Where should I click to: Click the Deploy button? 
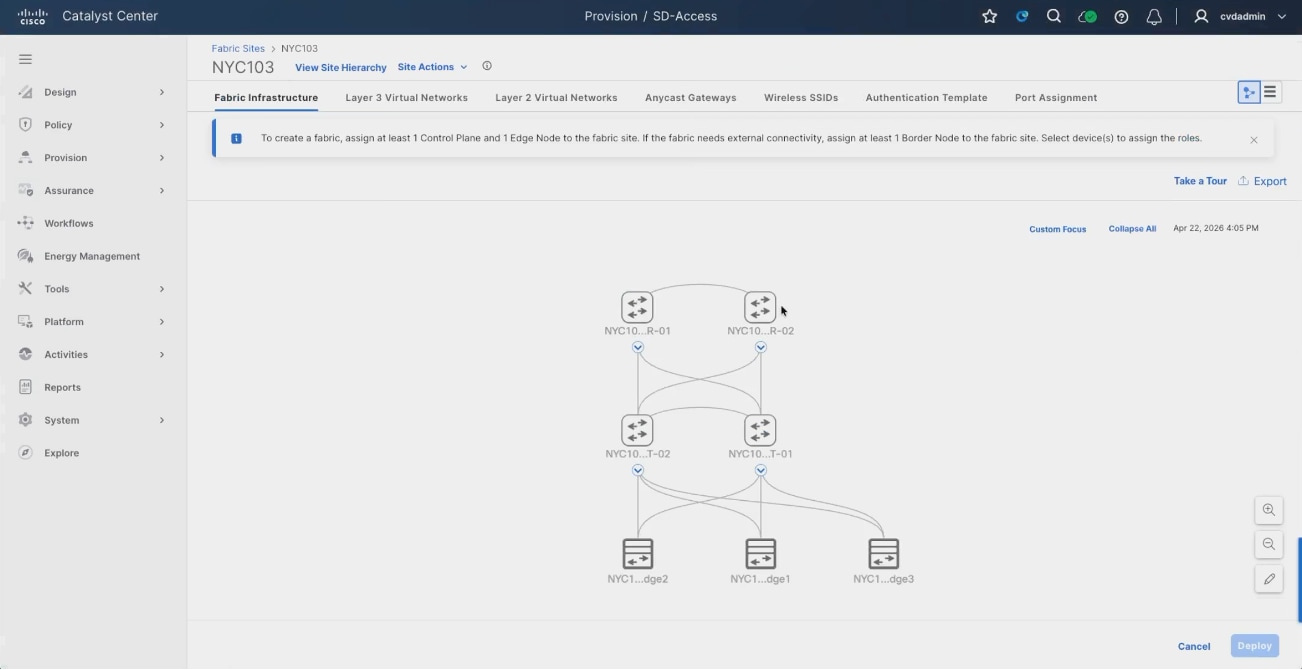click(1254, 646)
